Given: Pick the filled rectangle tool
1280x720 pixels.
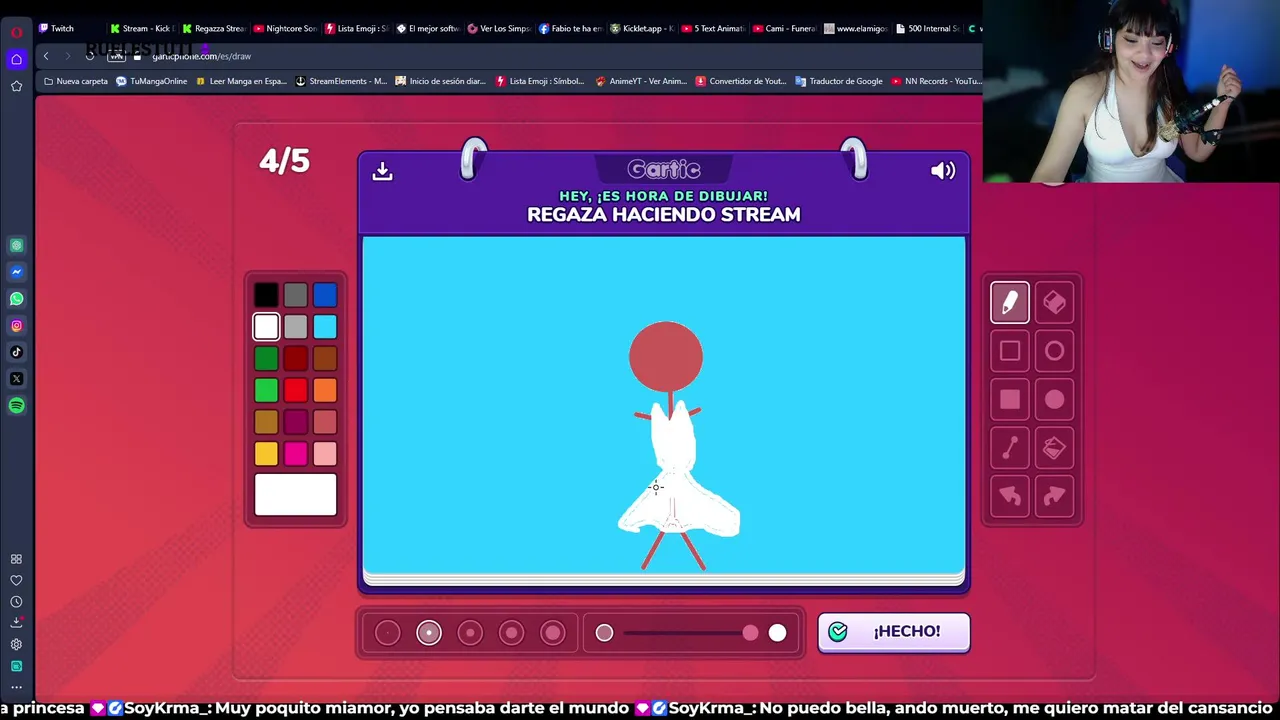Looking at the screenshot, I should pyautogui.click(x=1010, y=400).
